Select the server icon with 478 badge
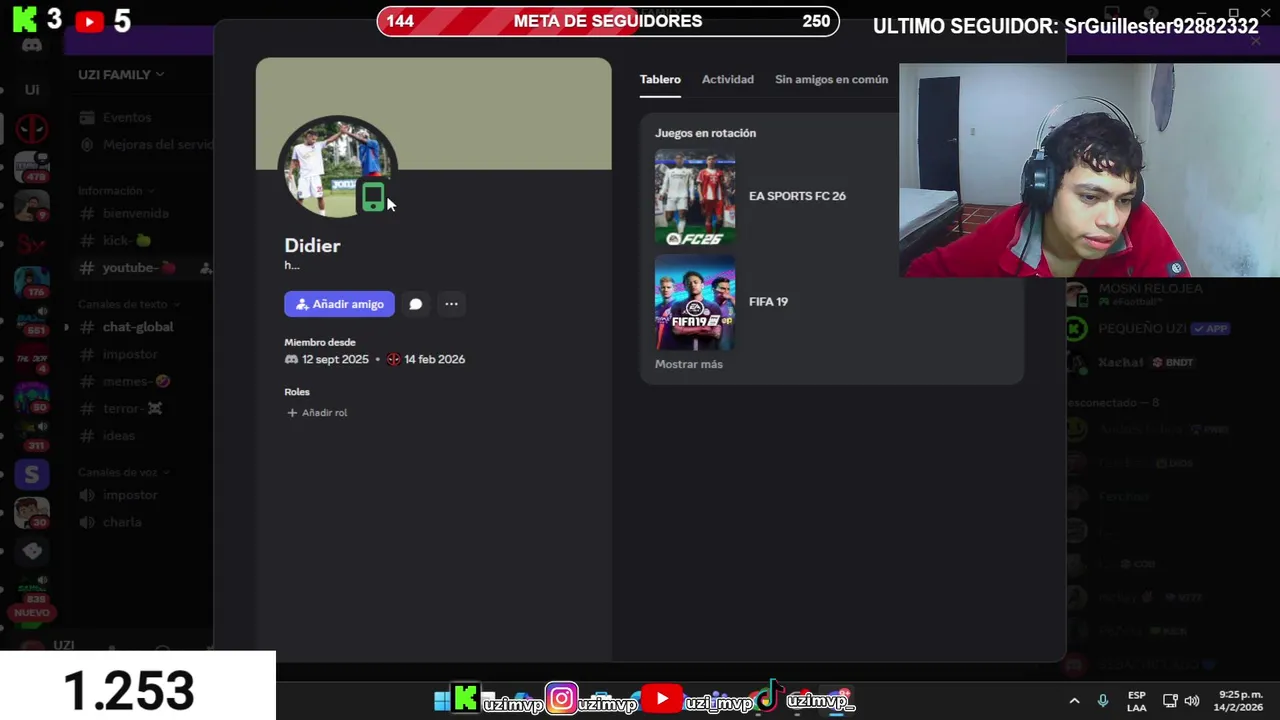 pos(31,166)
